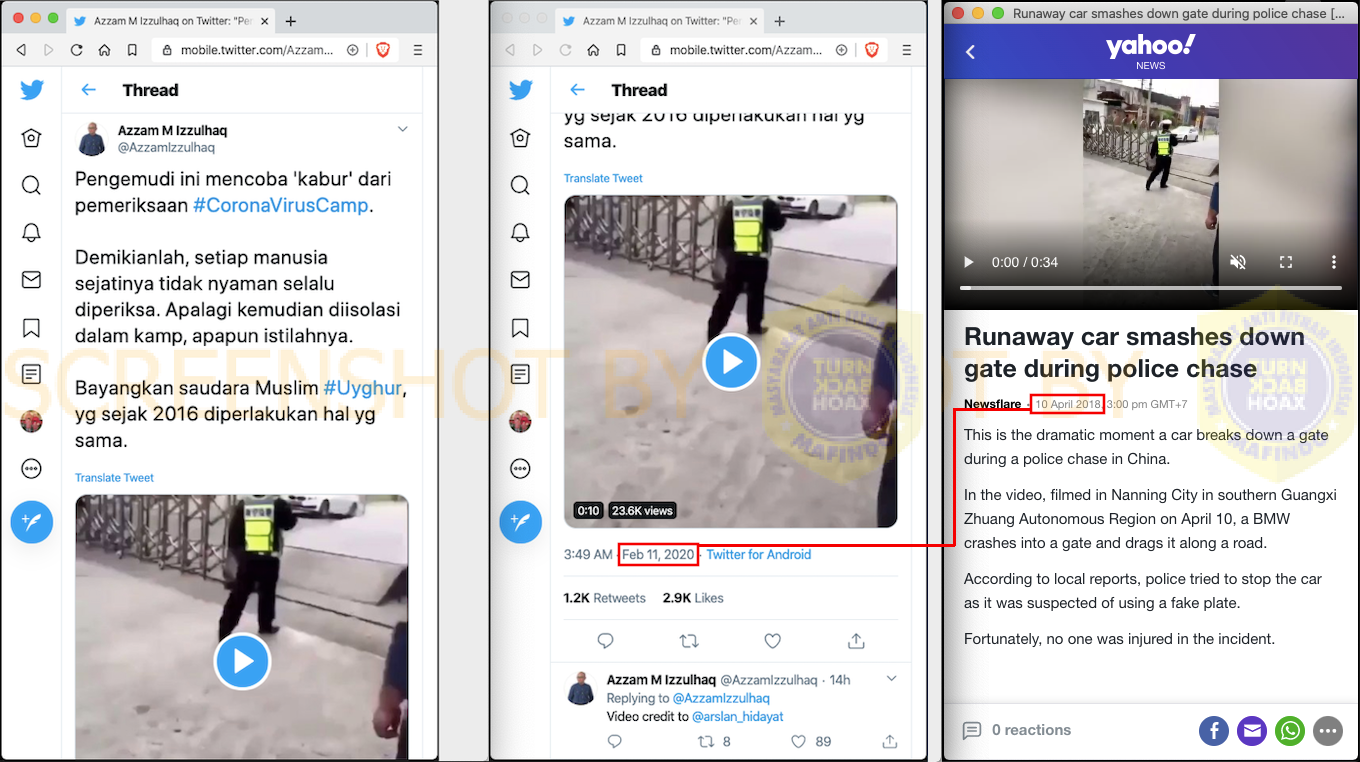Play the tweet video showing 23.6K views
This screenshot has width=1360, height=762.
click(731, 362)
